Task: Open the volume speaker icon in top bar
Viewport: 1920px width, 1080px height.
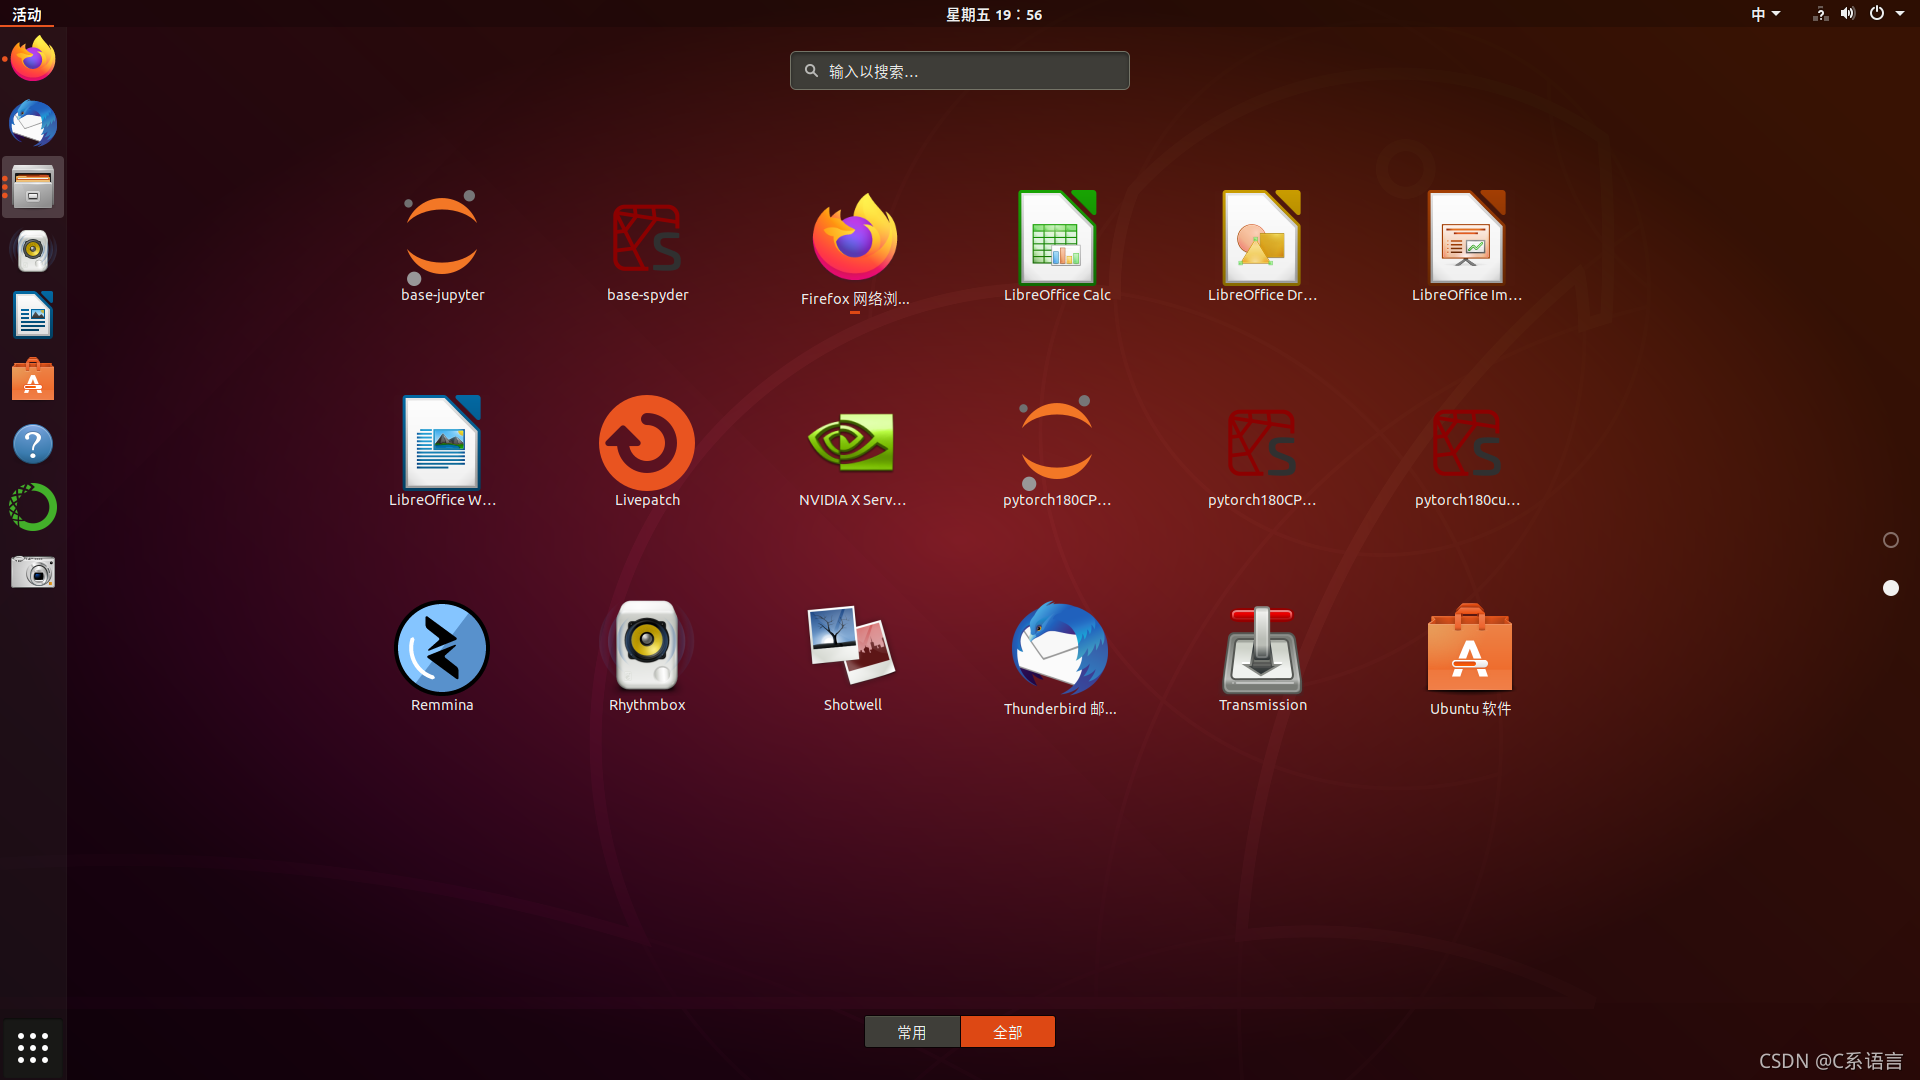Action: pyautogui.click(x=1848, y=14)
